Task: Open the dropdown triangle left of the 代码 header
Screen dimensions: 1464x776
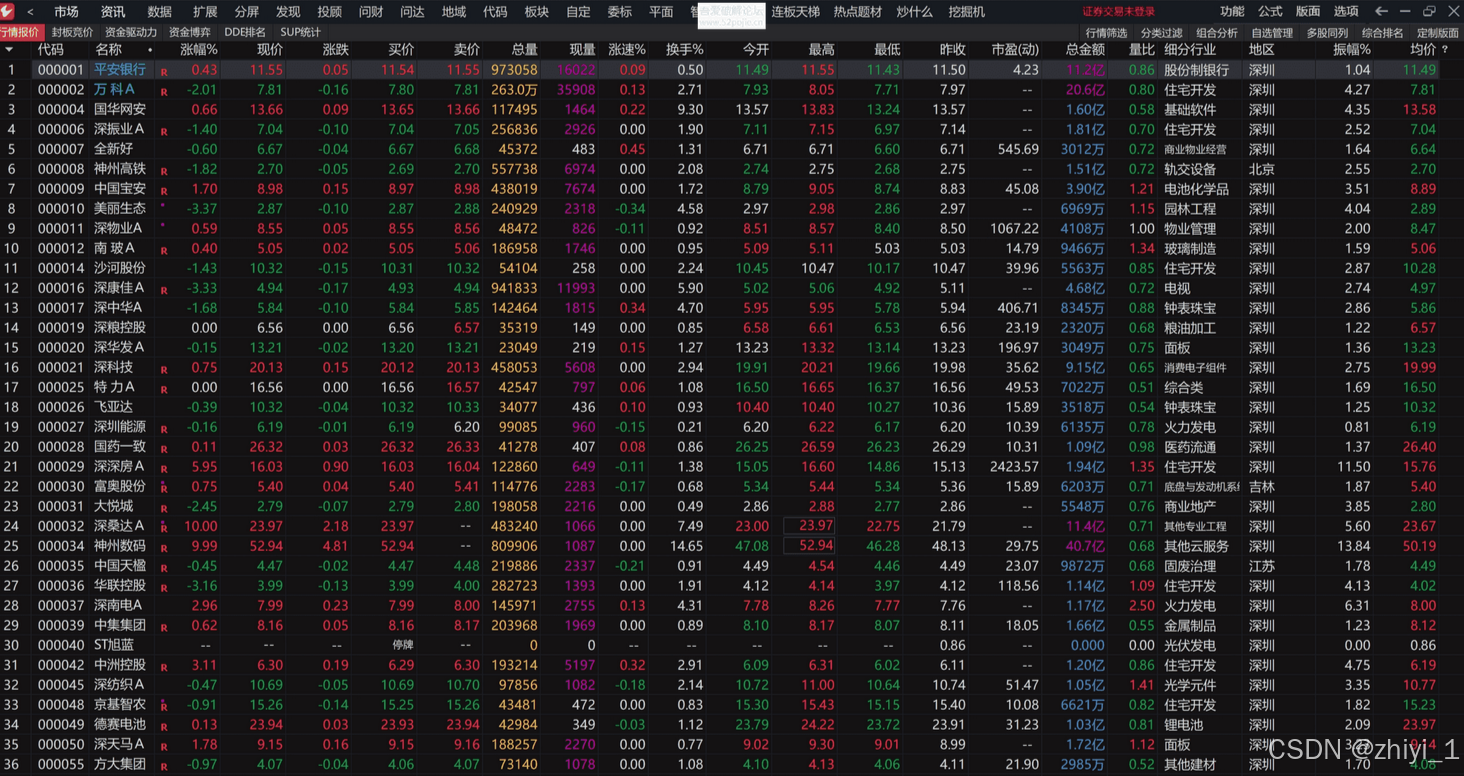Action: (10, 49)
